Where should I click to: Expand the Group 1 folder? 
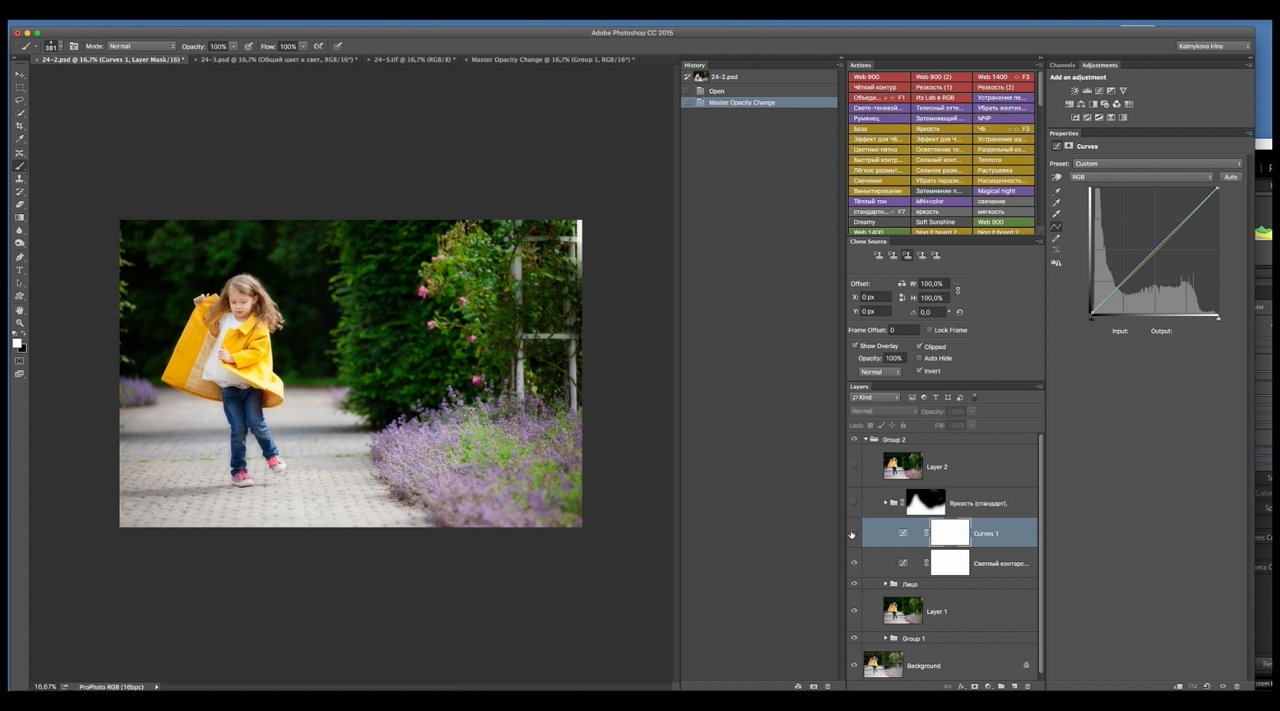coord(885,638)
